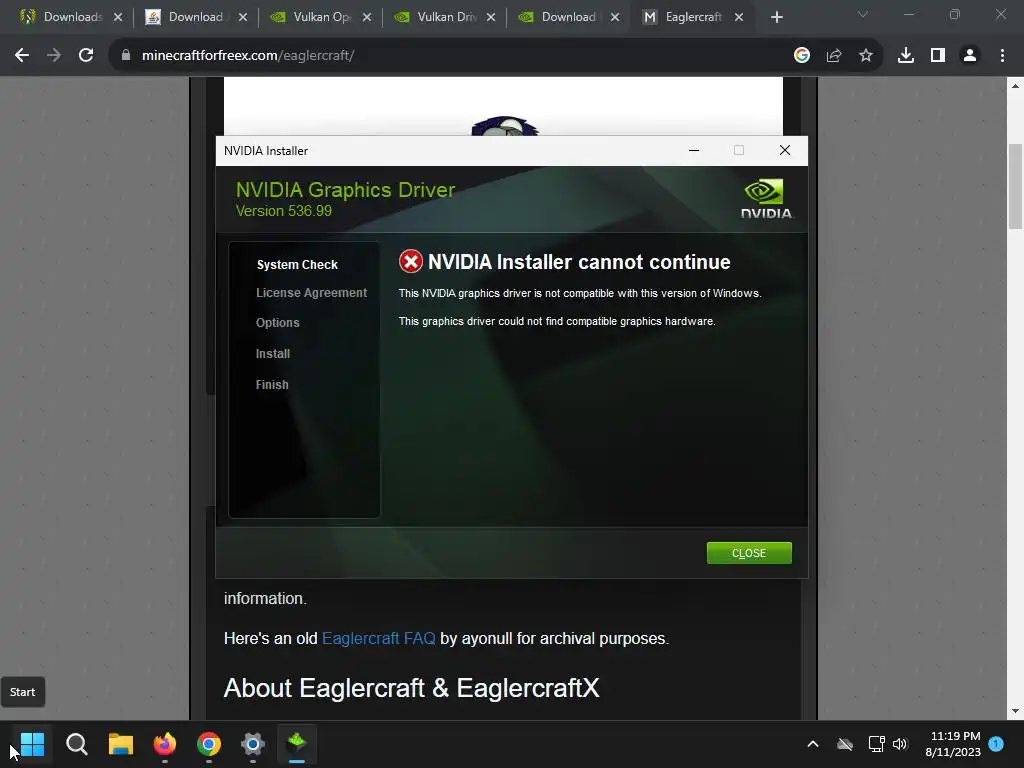Click the red error icon beside 'cannot continue'
This screenshot has height=768, width=1024.
(x=411, y=262)
